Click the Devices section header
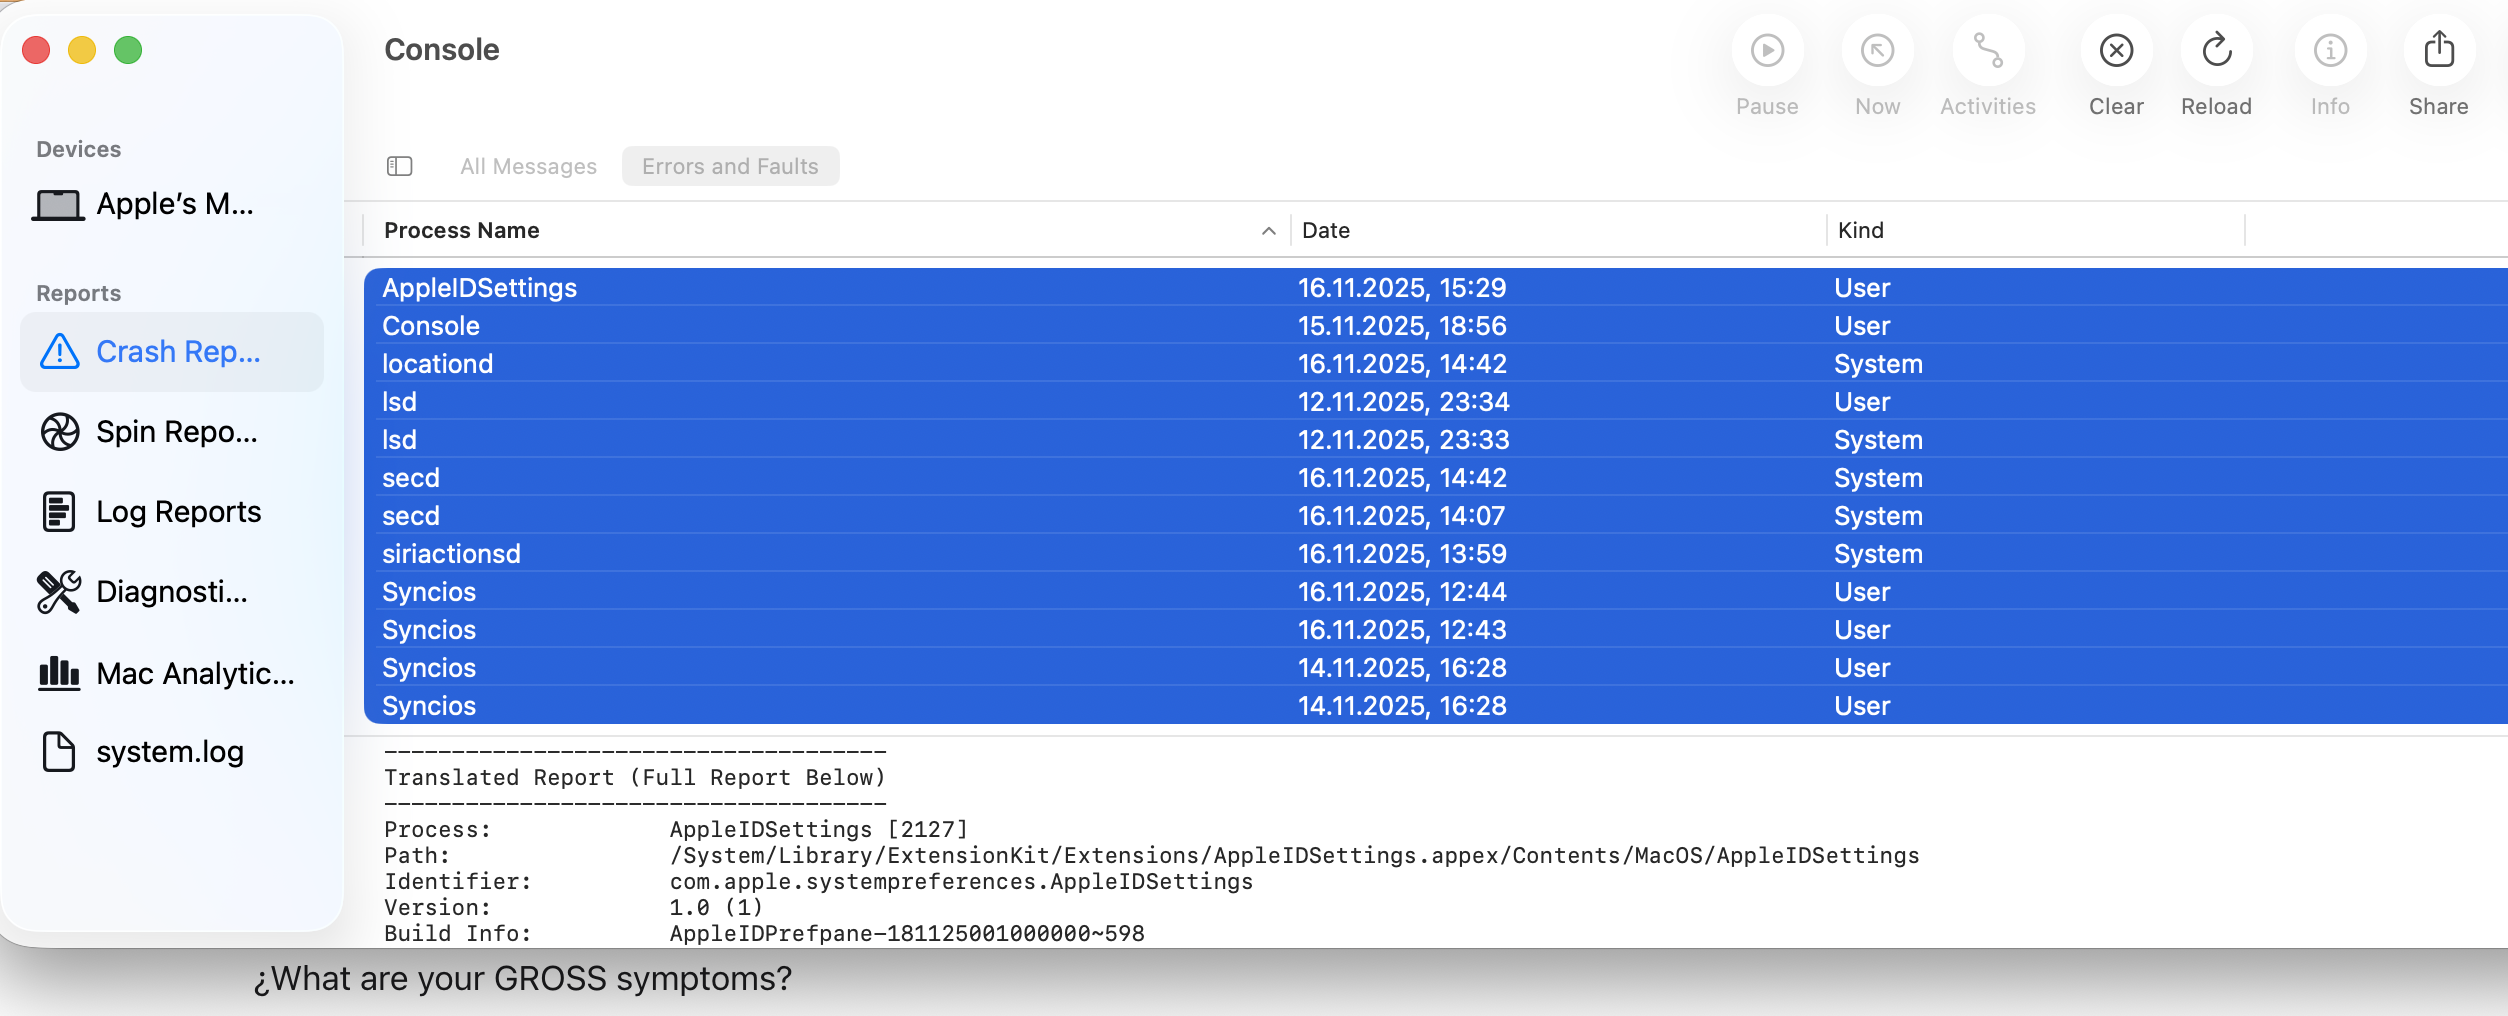The width and height of the screenshot is (2508, 1016). tap(79, 149)
